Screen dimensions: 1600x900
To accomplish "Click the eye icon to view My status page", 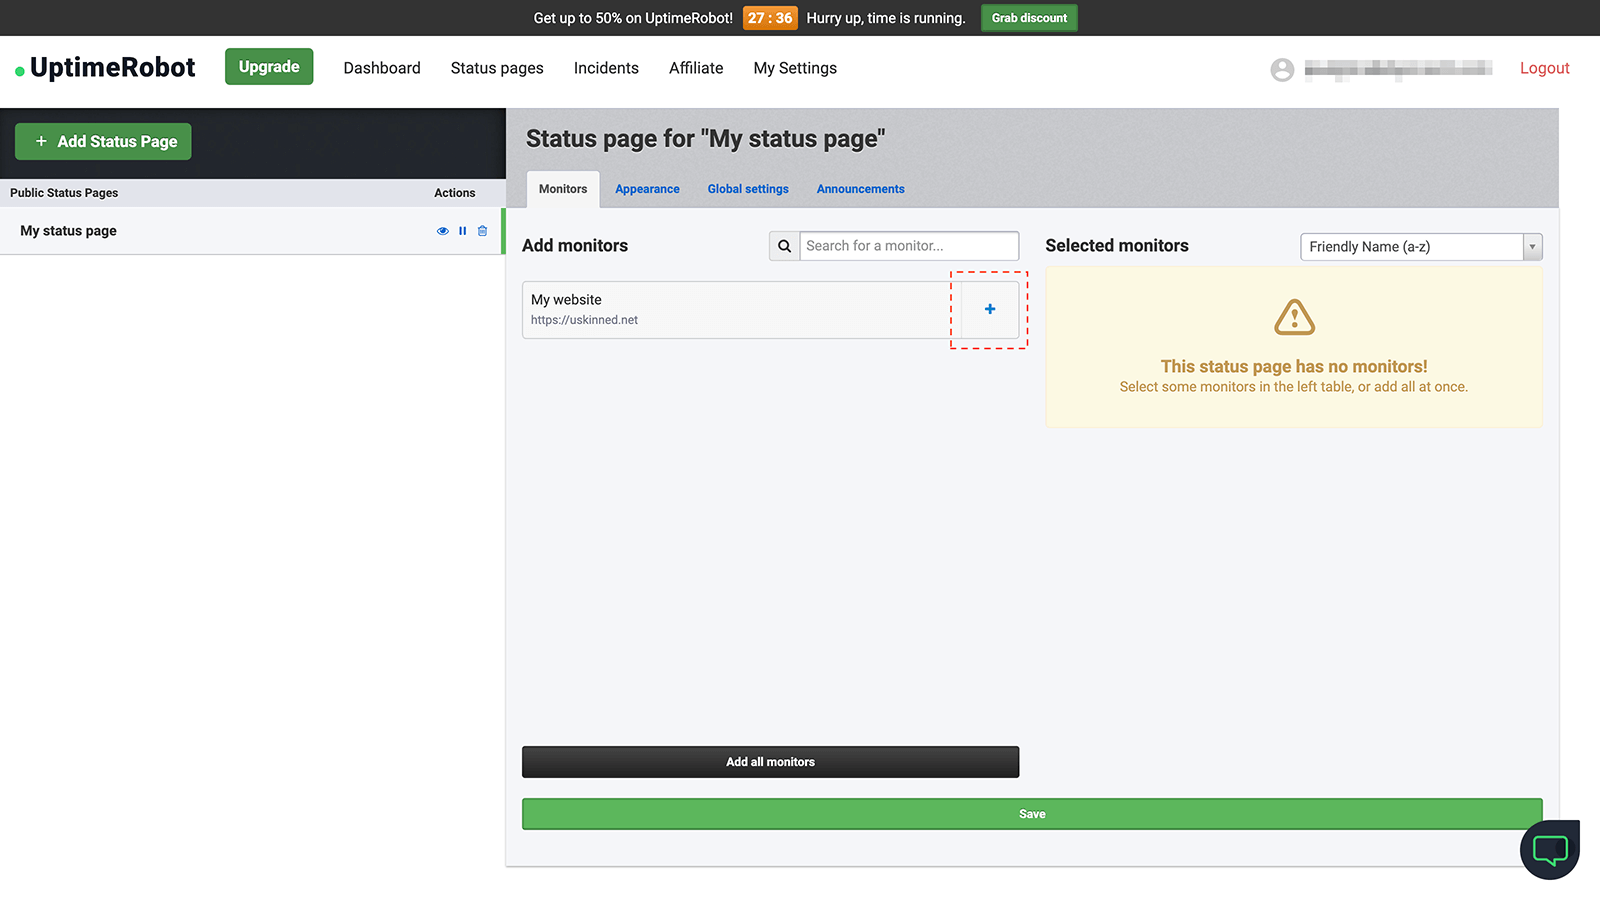I will (x=443, y=231).
